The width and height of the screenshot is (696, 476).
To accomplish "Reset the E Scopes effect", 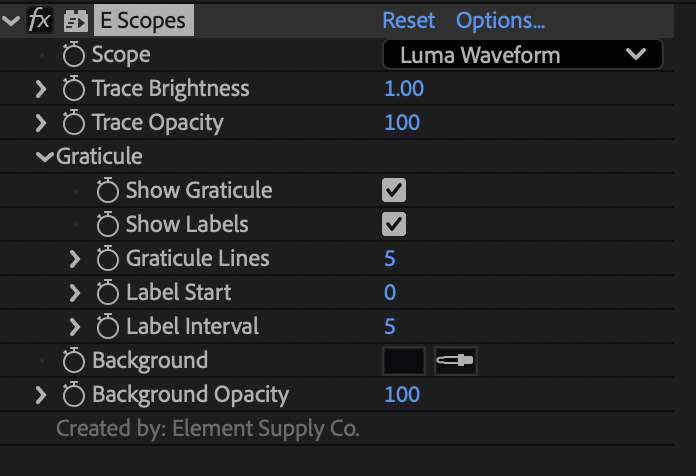I will pyautogui.click(x=408, y=20).
